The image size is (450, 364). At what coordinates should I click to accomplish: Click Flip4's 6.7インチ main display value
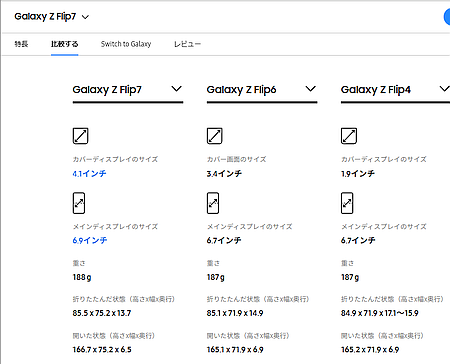(x=358, y=240)
